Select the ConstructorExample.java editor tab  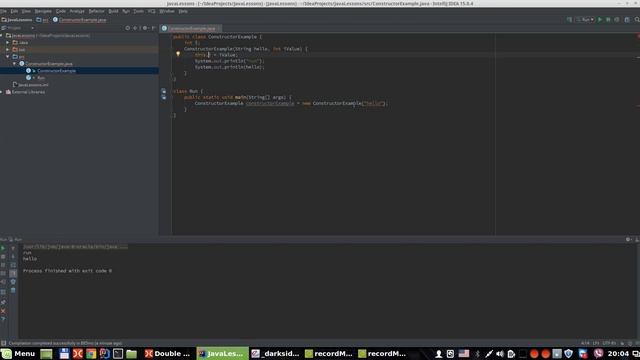pos(191,28)
